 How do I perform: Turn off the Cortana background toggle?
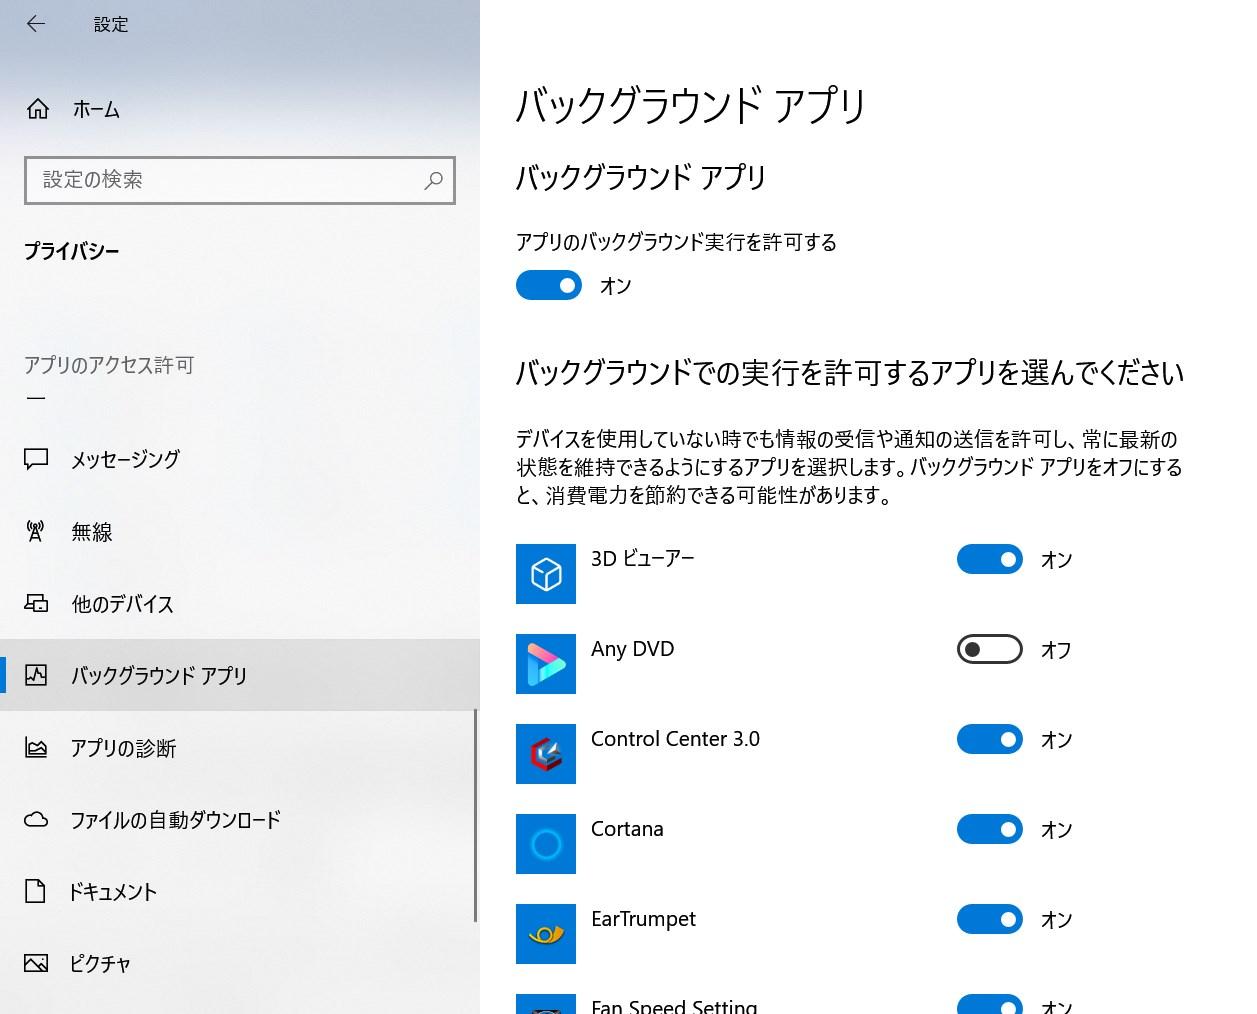(989, 829)
